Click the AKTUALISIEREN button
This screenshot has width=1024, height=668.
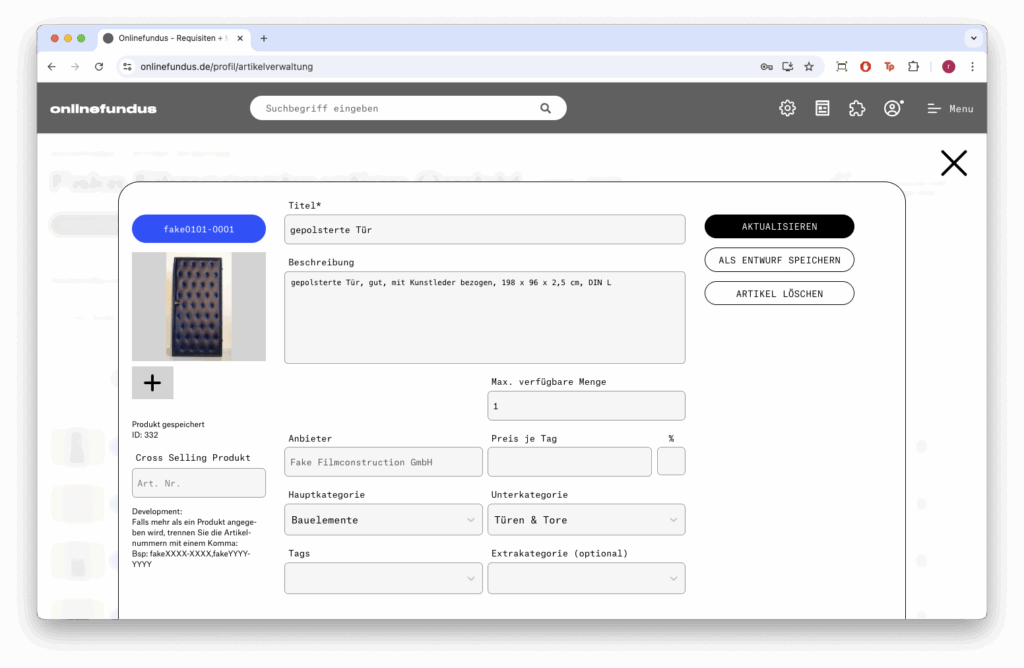pyautogui.click(x=779, y=227)
